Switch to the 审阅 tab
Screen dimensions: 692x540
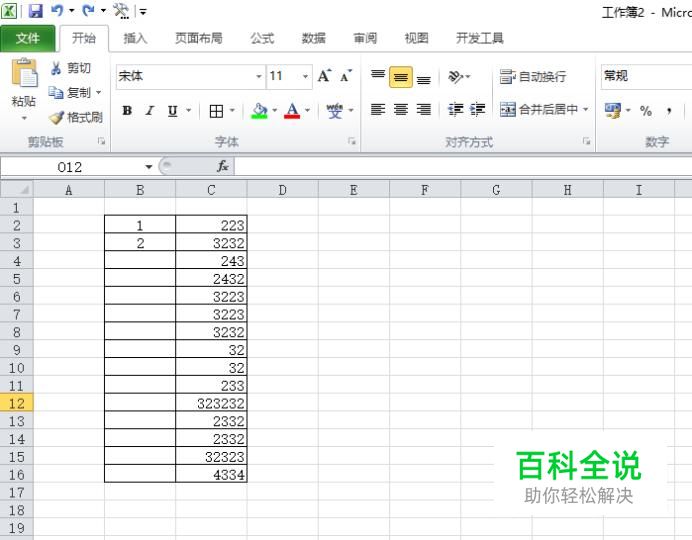365,38
